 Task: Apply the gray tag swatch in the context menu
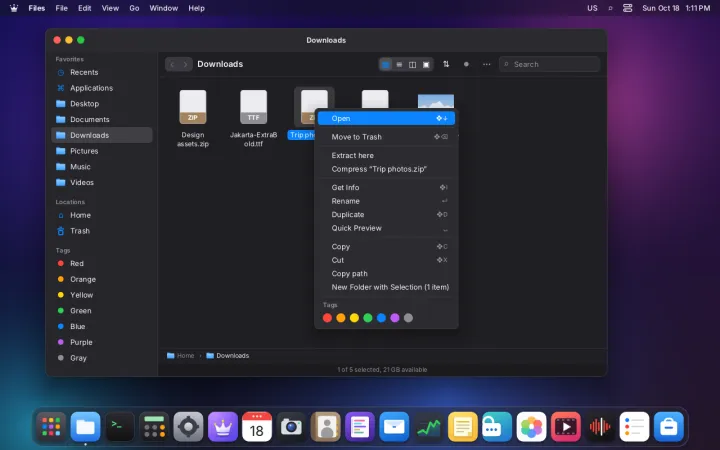408,318
